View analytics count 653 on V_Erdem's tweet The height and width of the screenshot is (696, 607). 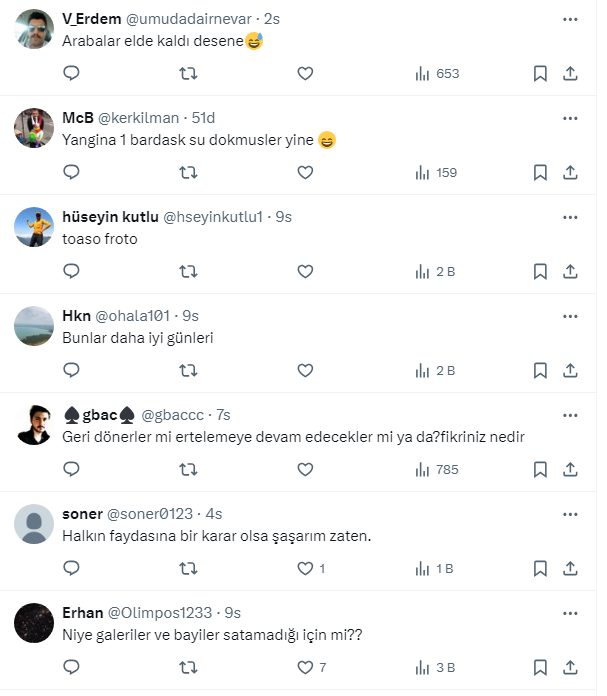tap(437, 73)
